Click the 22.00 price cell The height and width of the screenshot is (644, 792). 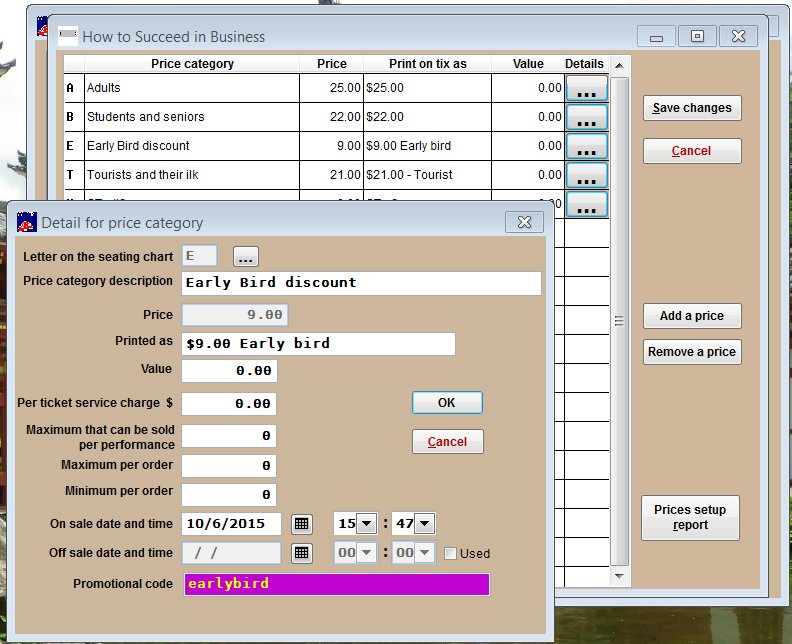pyautogui.click(x=331, y=117)
